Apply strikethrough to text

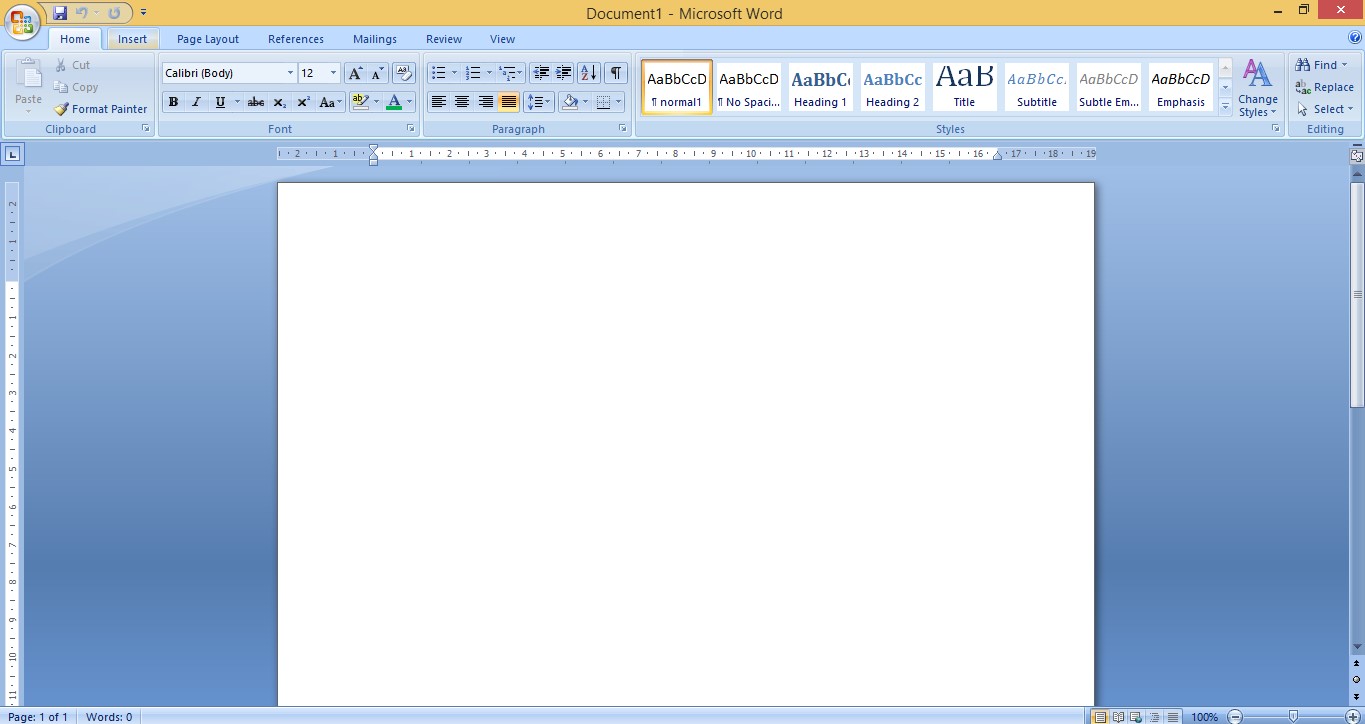click(x=255, y=102)
